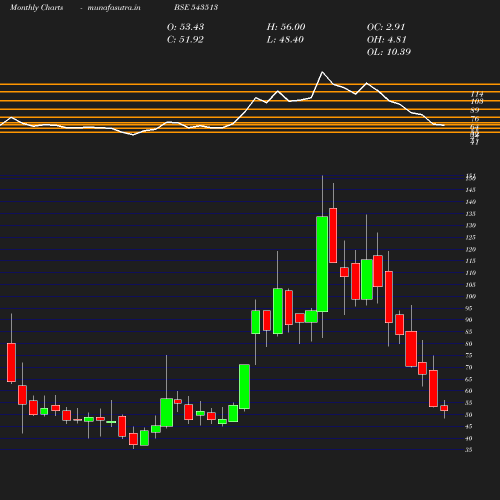Click the 'OH: 4.81' readout
This screenshot has width=500, height=500.
387,39
